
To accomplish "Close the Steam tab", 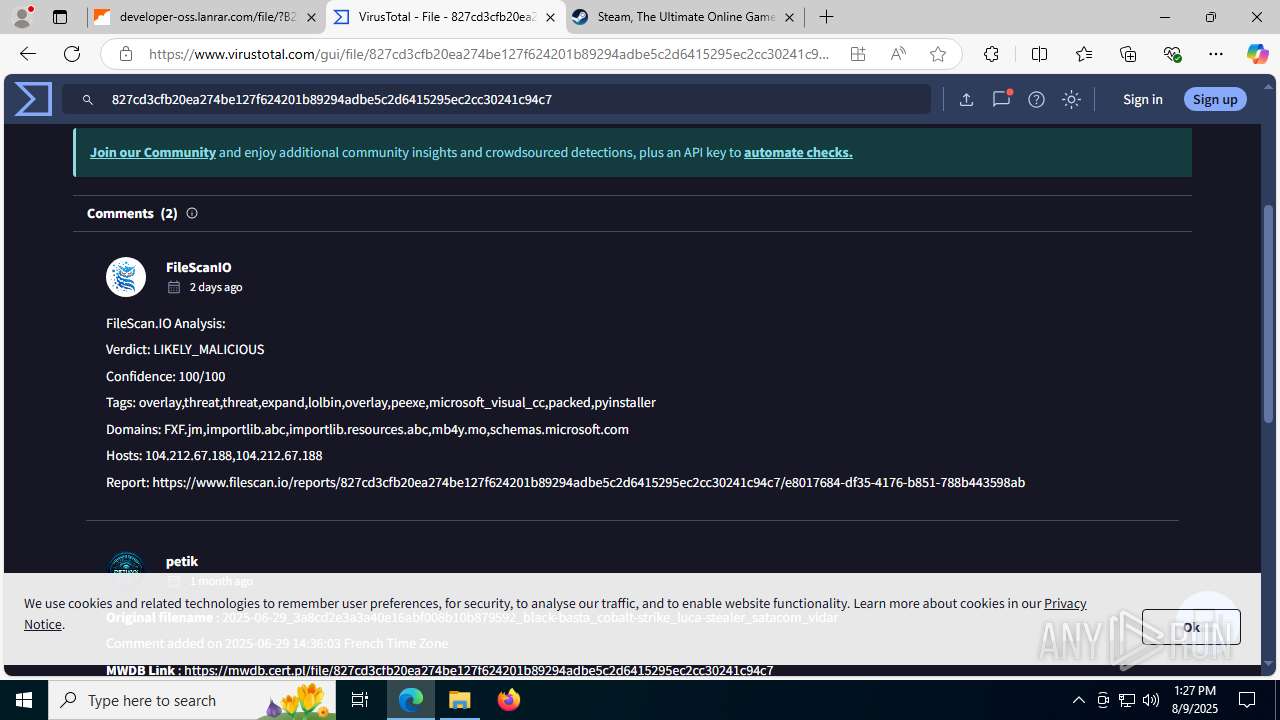I will (789, 17).
